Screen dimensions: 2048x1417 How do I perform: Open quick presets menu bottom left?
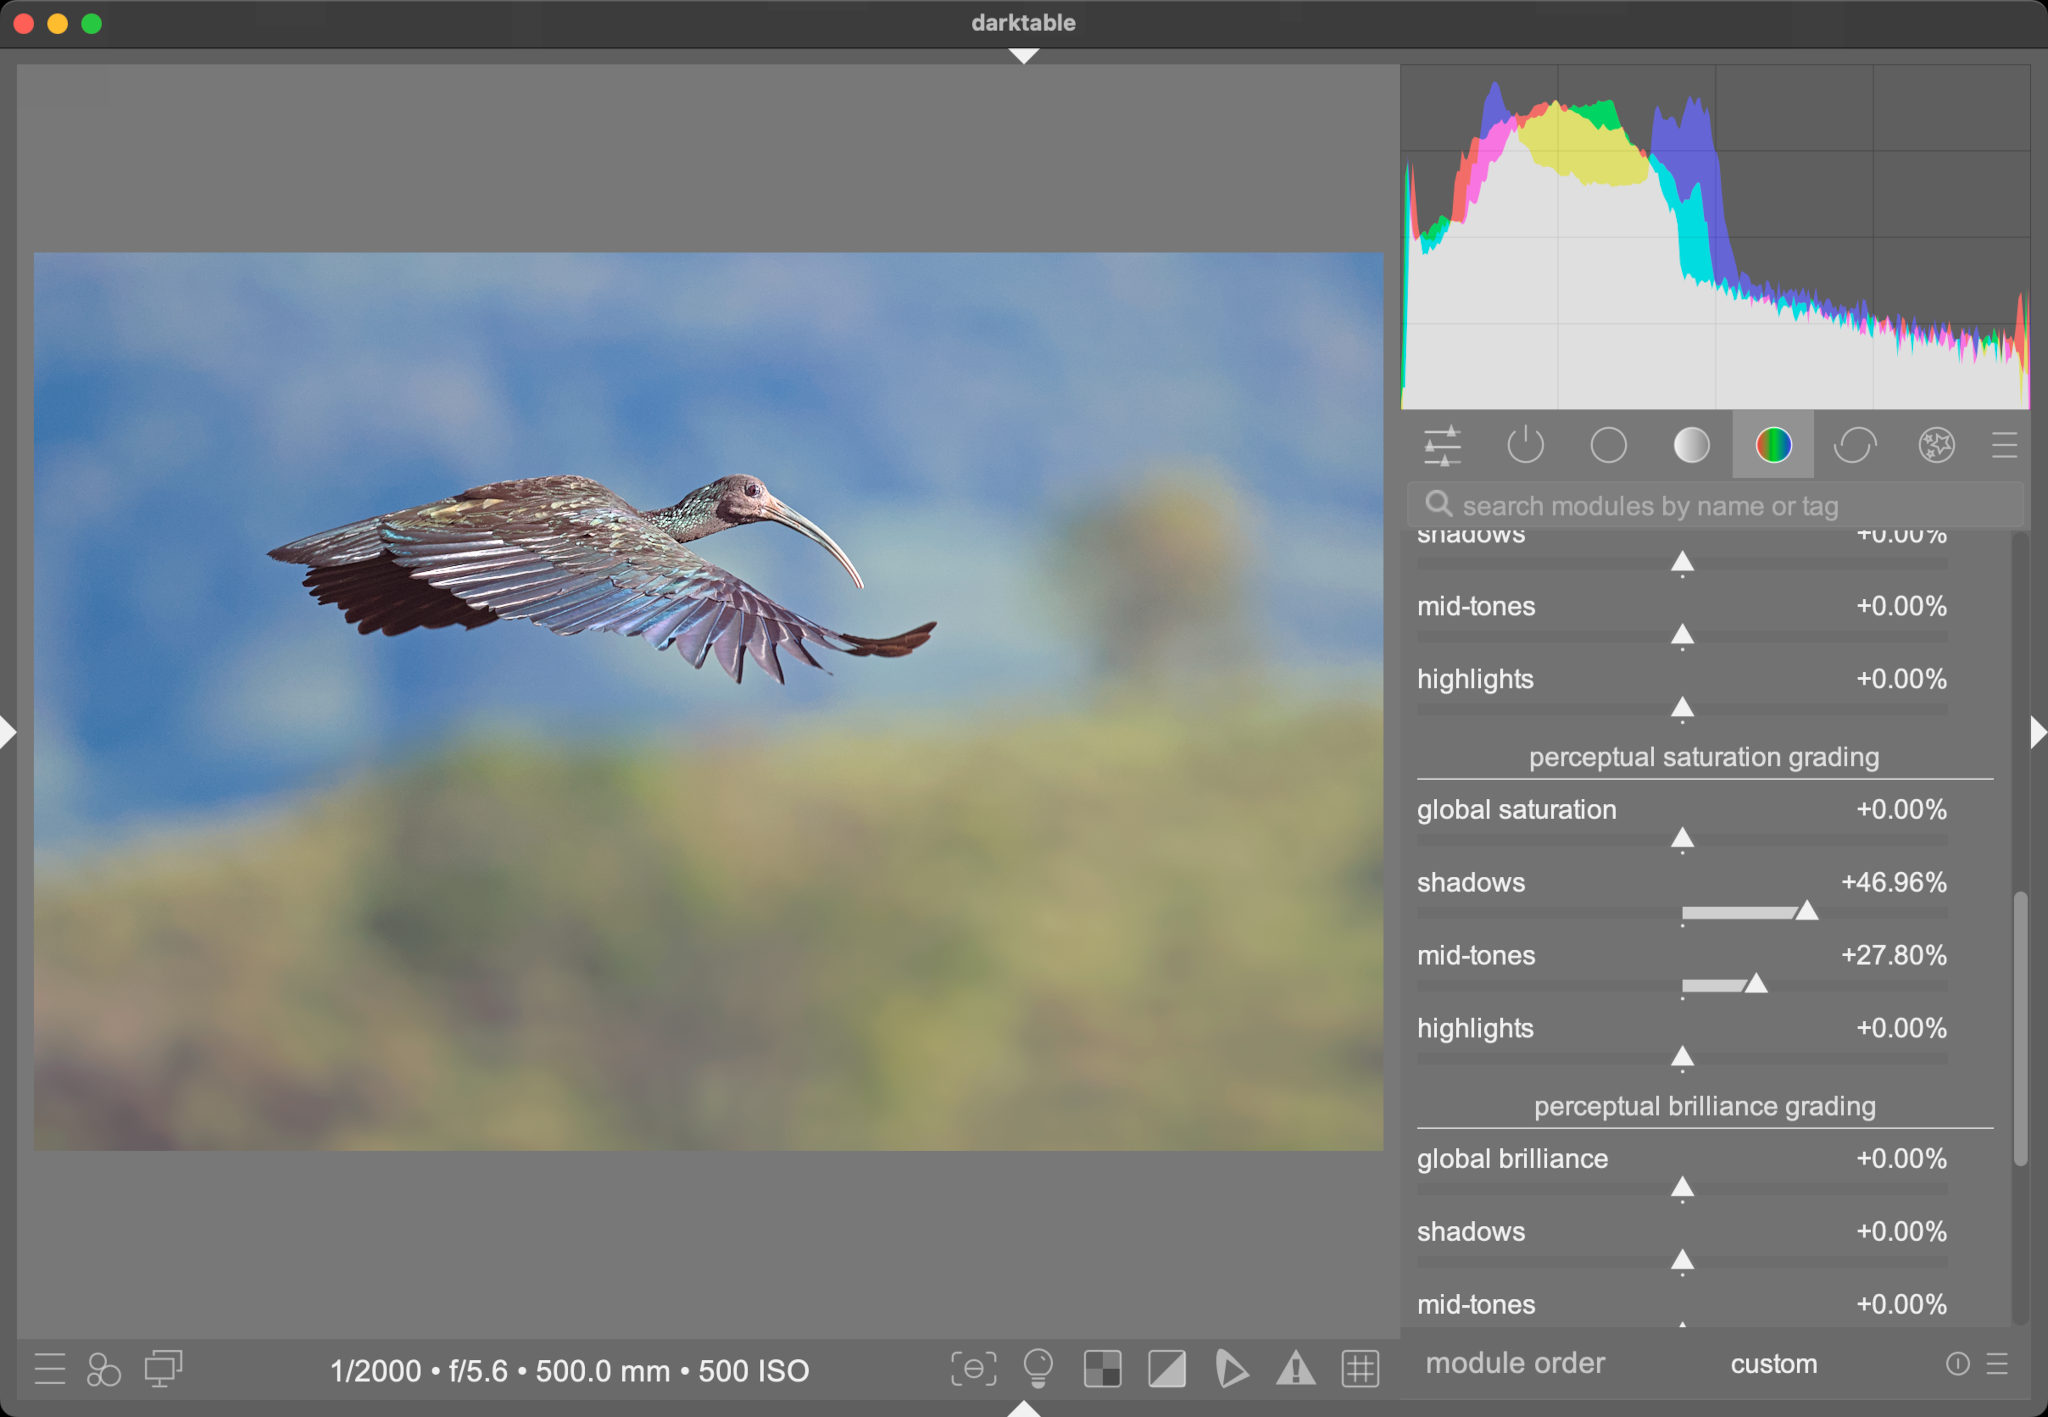coord(50,1369)
